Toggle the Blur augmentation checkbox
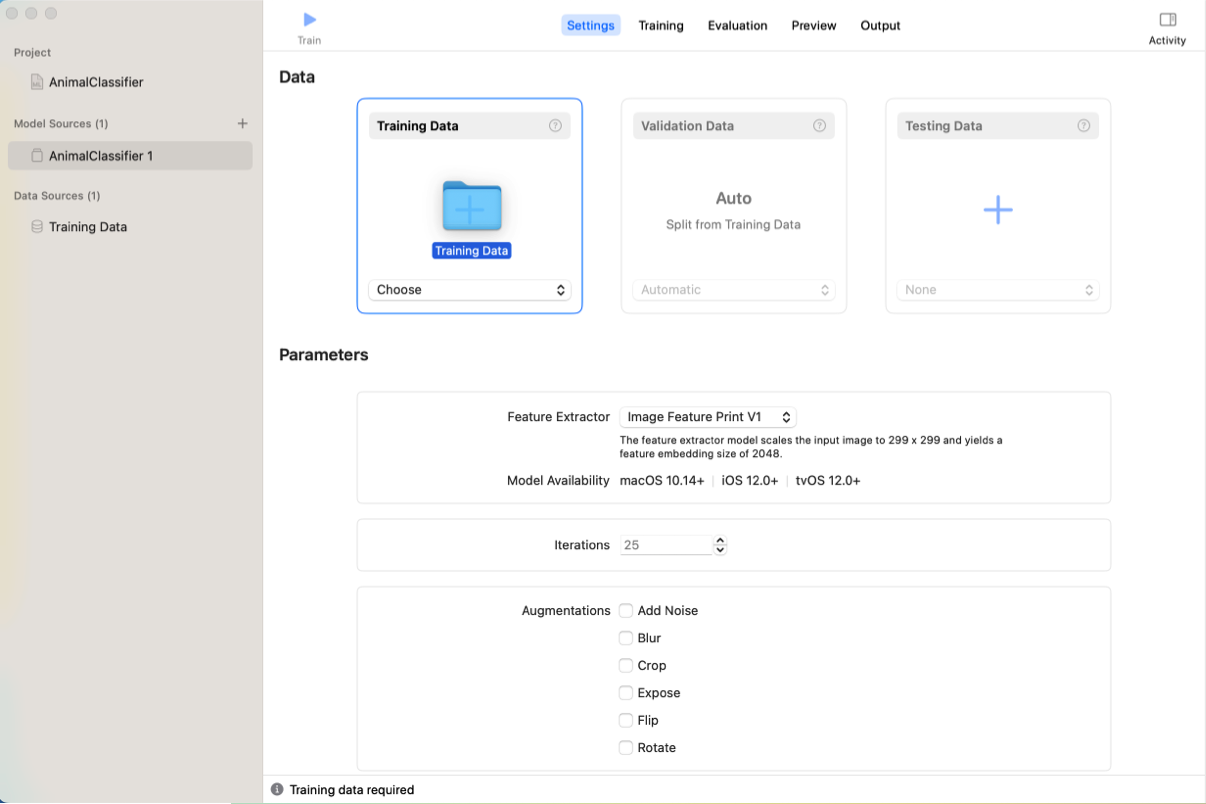The height and width of the screenshot is (804, 1206). click(626, 638)
